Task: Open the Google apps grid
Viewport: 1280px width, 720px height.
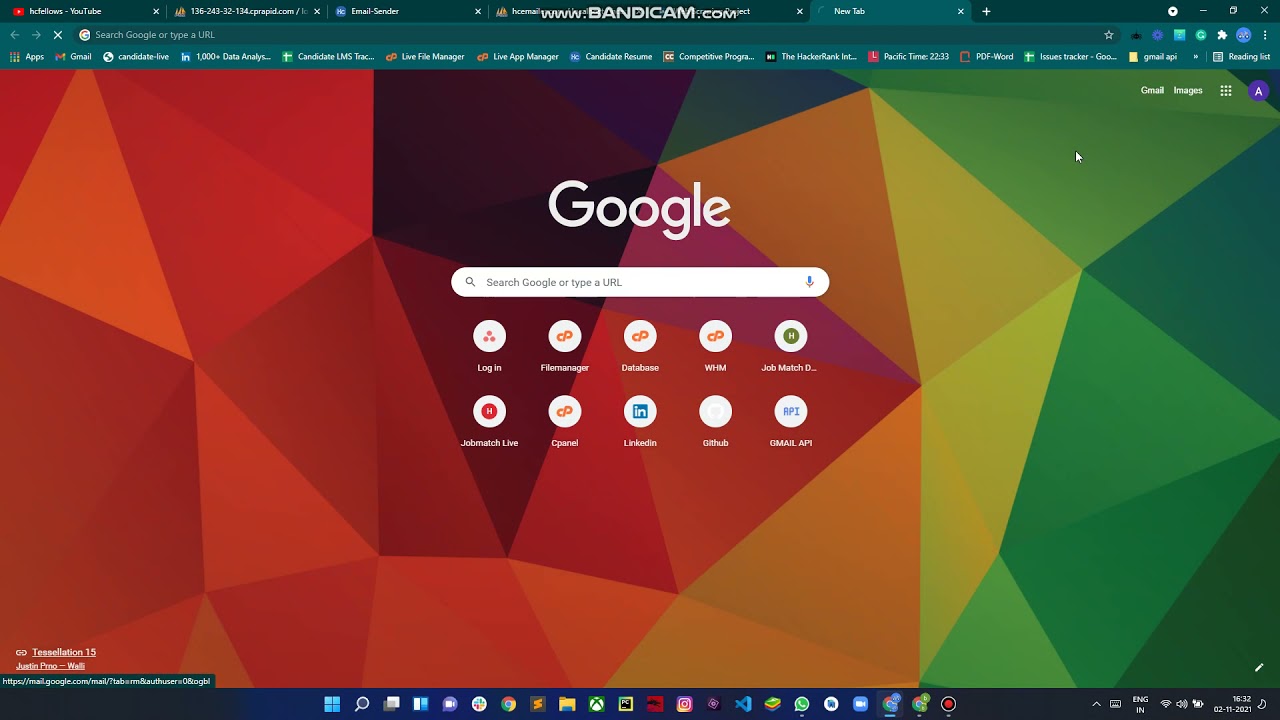Action: pyautogui.click(x=1226, y=91)
